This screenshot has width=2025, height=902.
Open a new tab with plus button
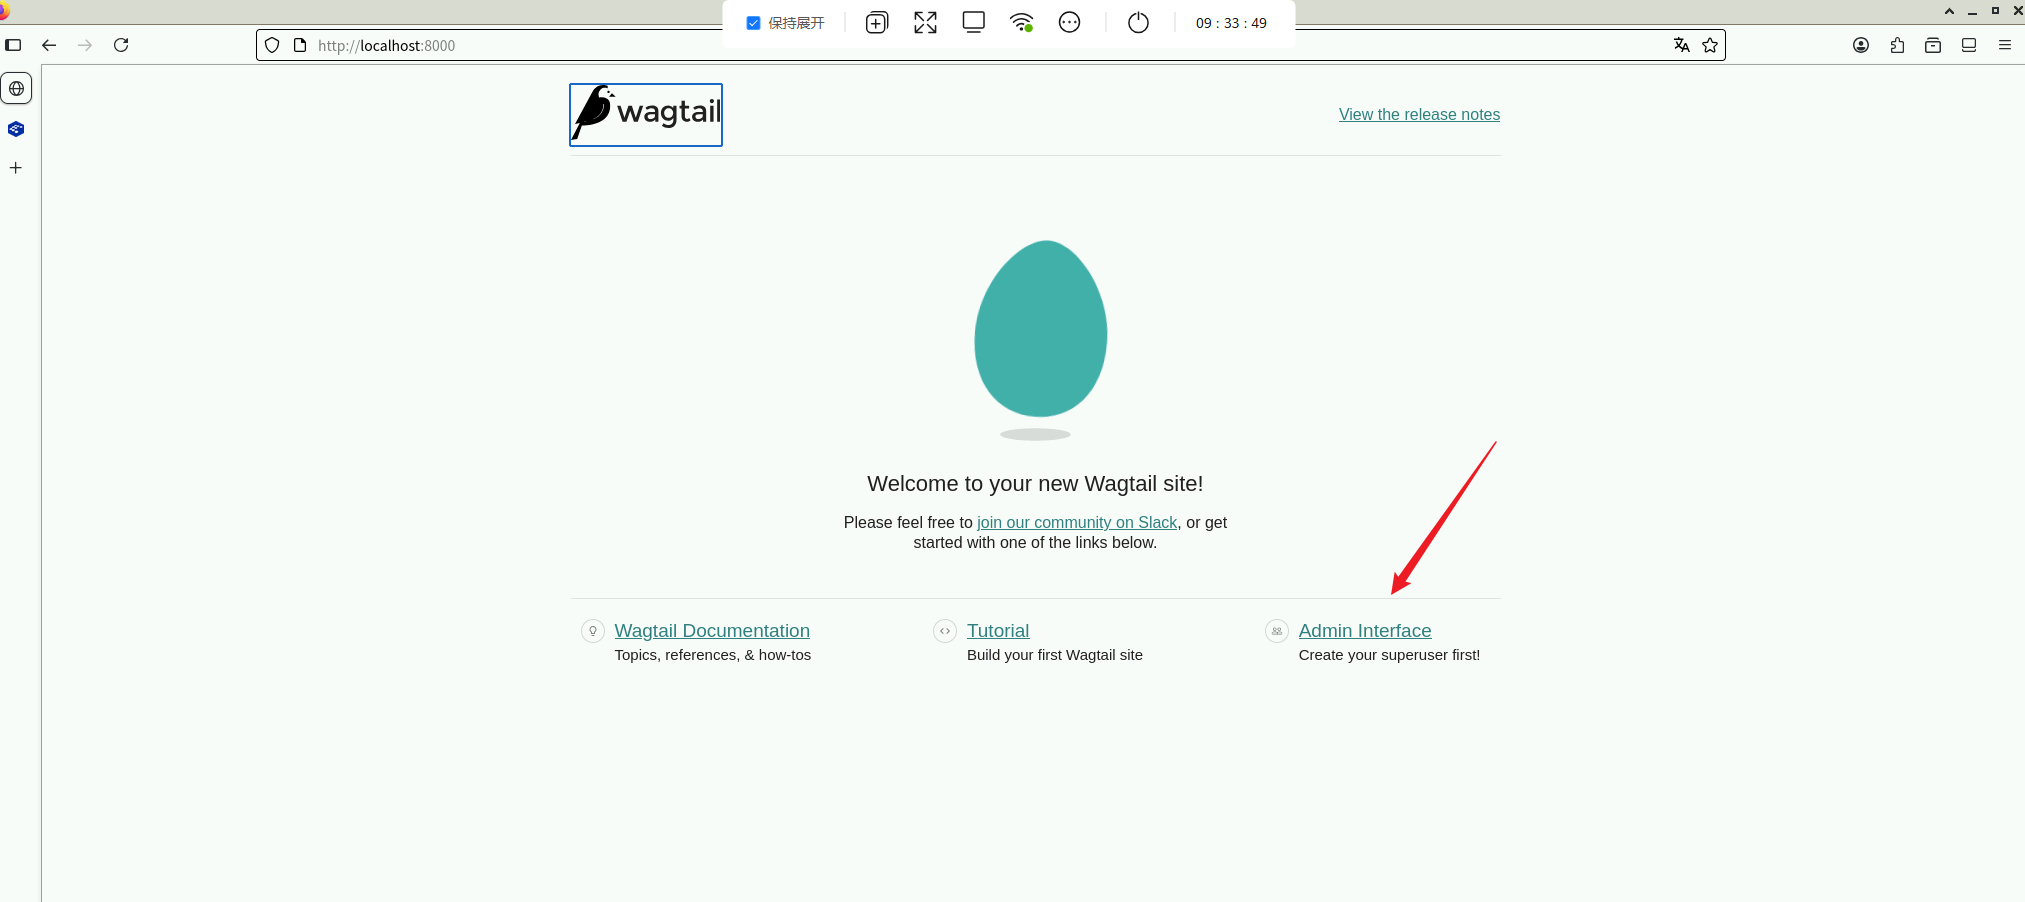pyautogui.click(x=16, y=168)
